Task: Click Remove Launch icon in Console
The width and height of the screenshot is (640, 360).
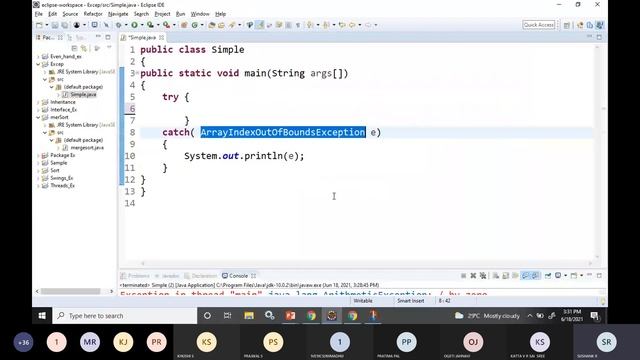Action: [473, 276]
